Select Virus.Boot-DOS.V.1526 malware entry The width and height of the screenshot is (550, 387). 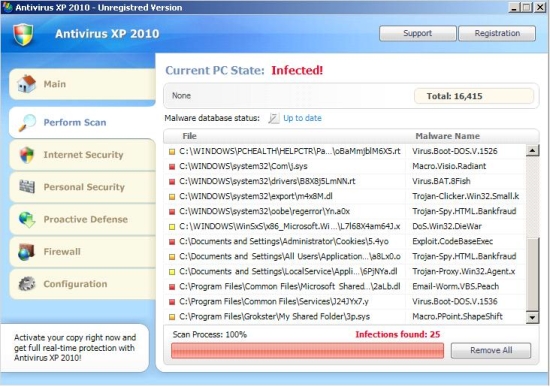tap(455, 151)
